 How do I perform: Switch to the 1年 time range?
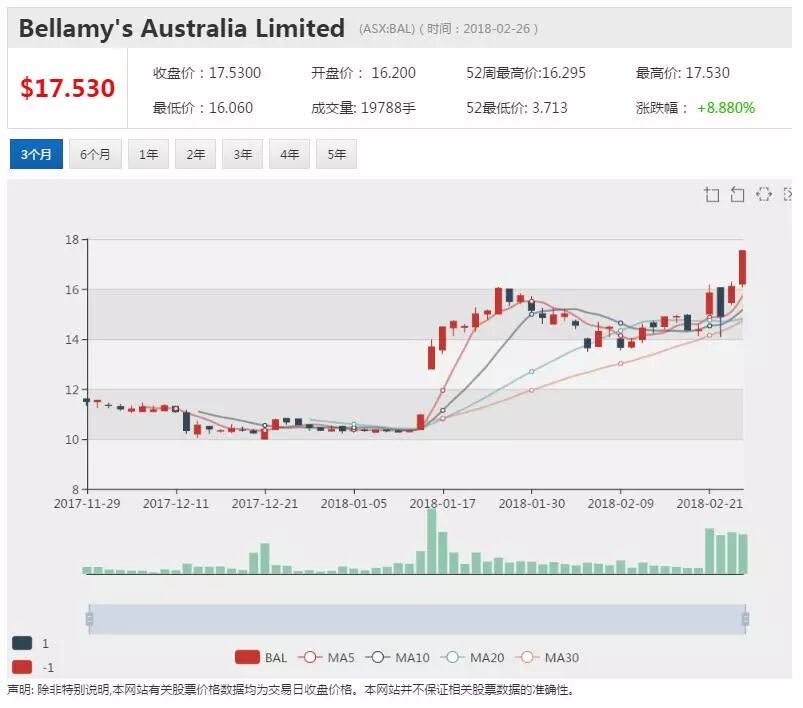click(x=149, y=154)
